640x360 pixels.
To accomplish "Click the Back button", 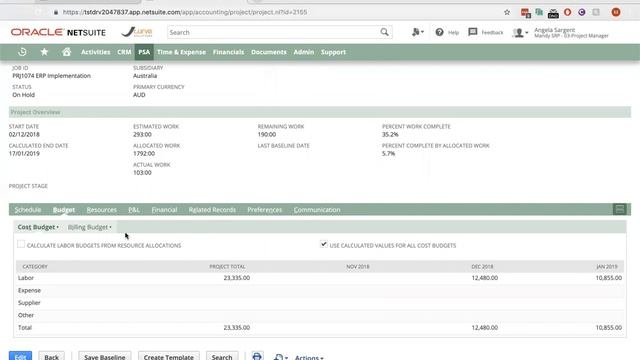I will 51,356.
